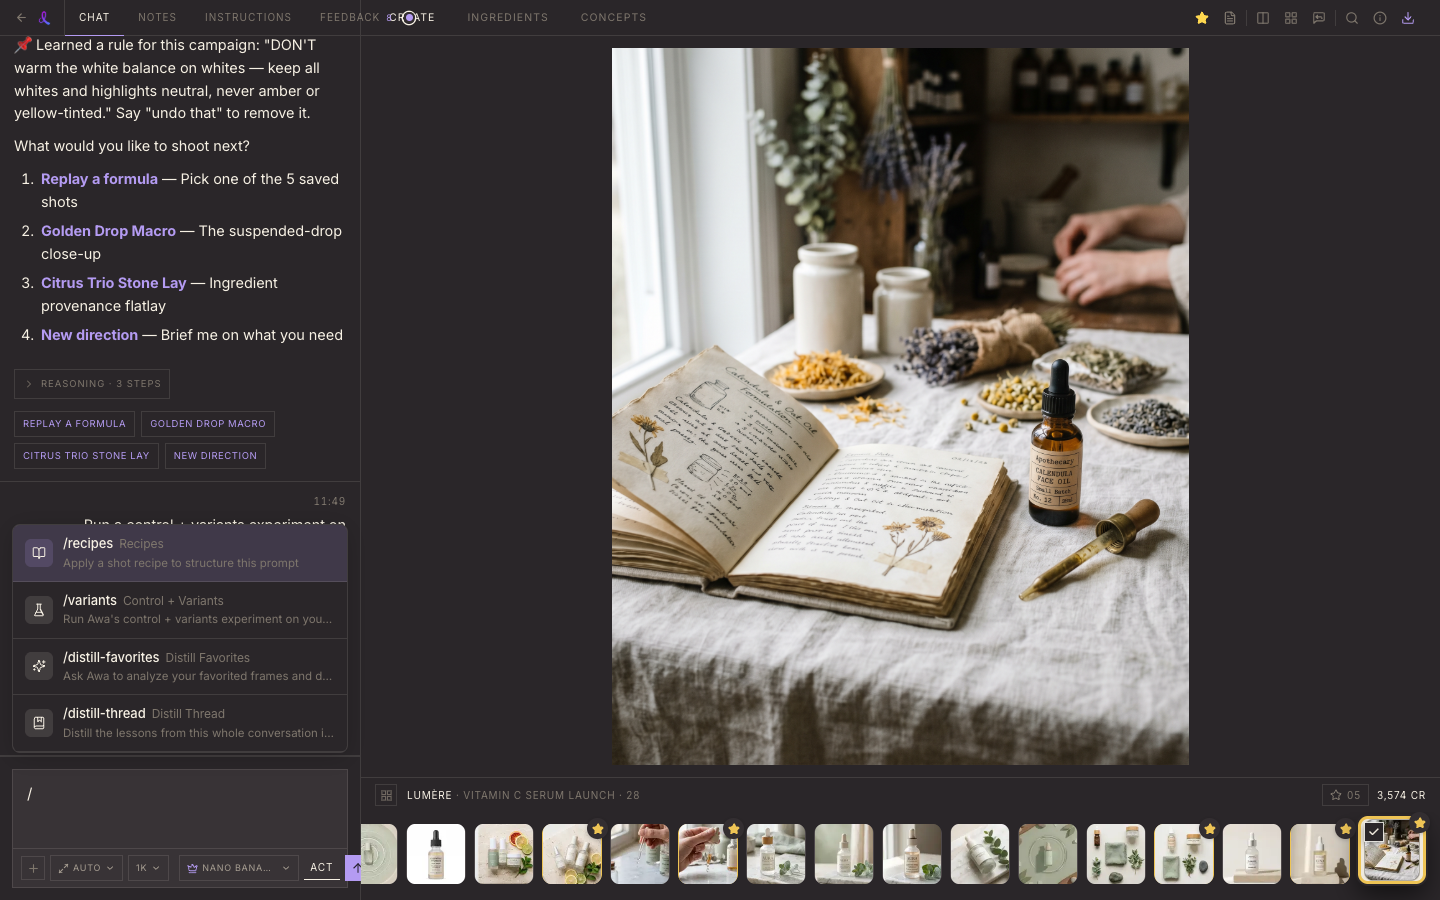Click the 11:49 message timestamp
This screenshot has height=900, width=1440.
pyautogui.click(x=329, y=501)
